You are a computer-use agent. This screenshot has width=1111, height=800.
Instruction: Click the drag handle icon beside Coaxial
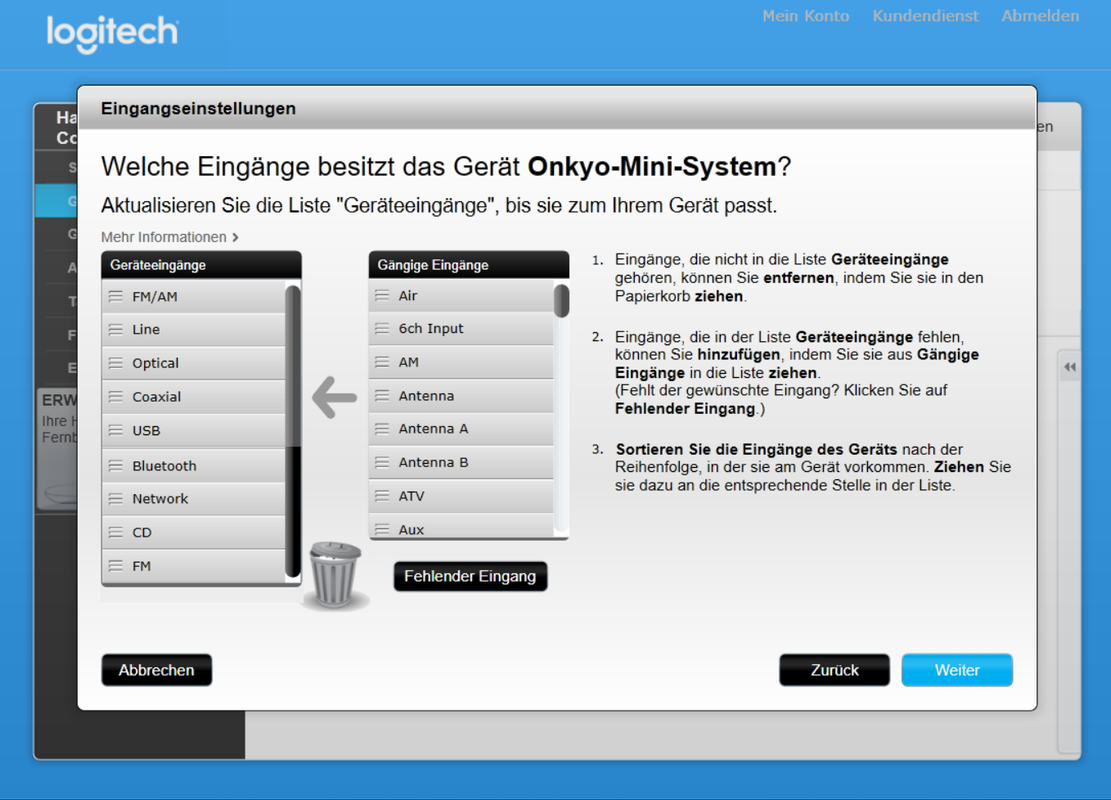(x=115, y=397)
